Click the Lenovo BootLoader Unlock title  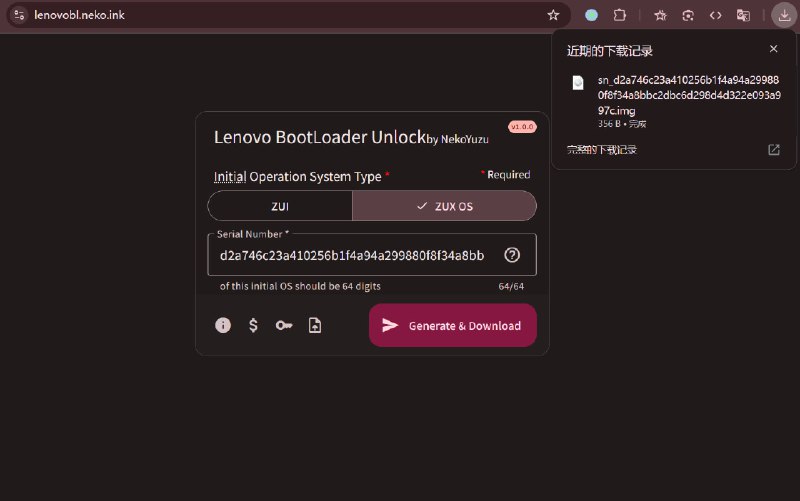[x=320, y=137]
